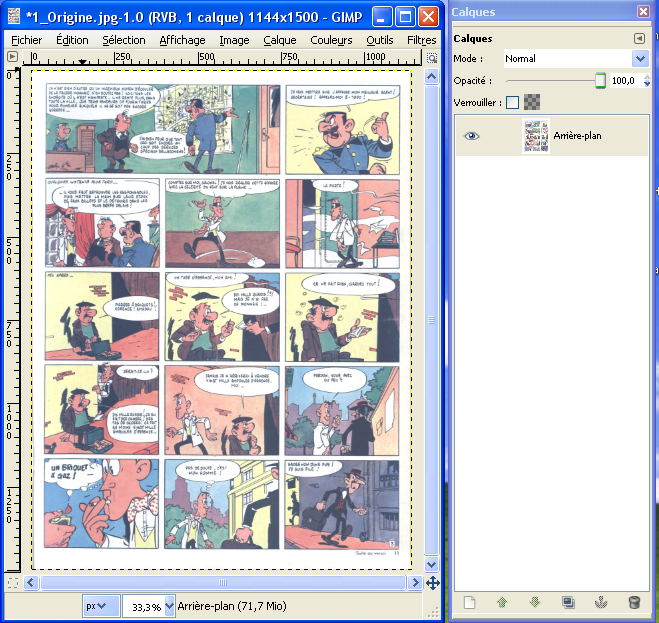Click the 33,3% zoom input field

pos(144,606)
